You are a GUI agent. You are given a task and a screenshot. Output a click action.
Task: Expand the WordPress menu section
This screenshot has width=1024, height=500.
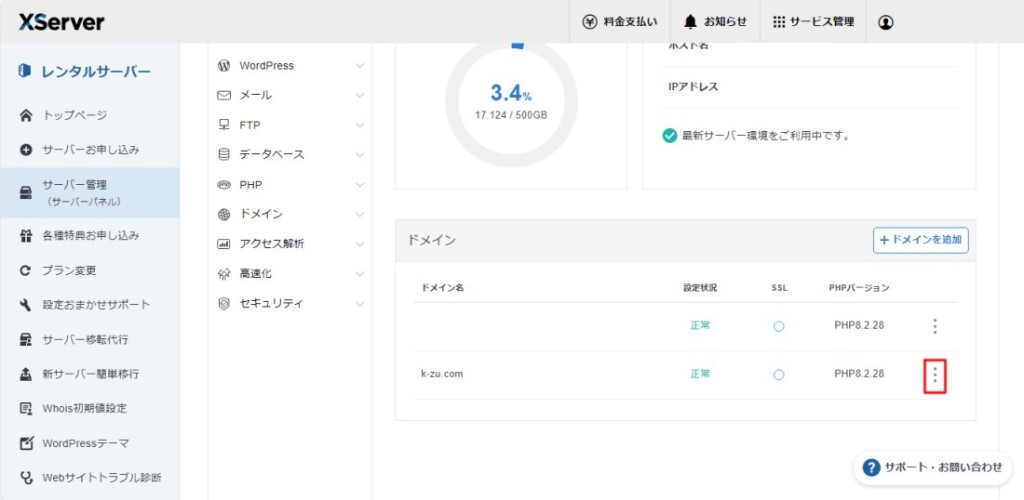click(290, 66)
